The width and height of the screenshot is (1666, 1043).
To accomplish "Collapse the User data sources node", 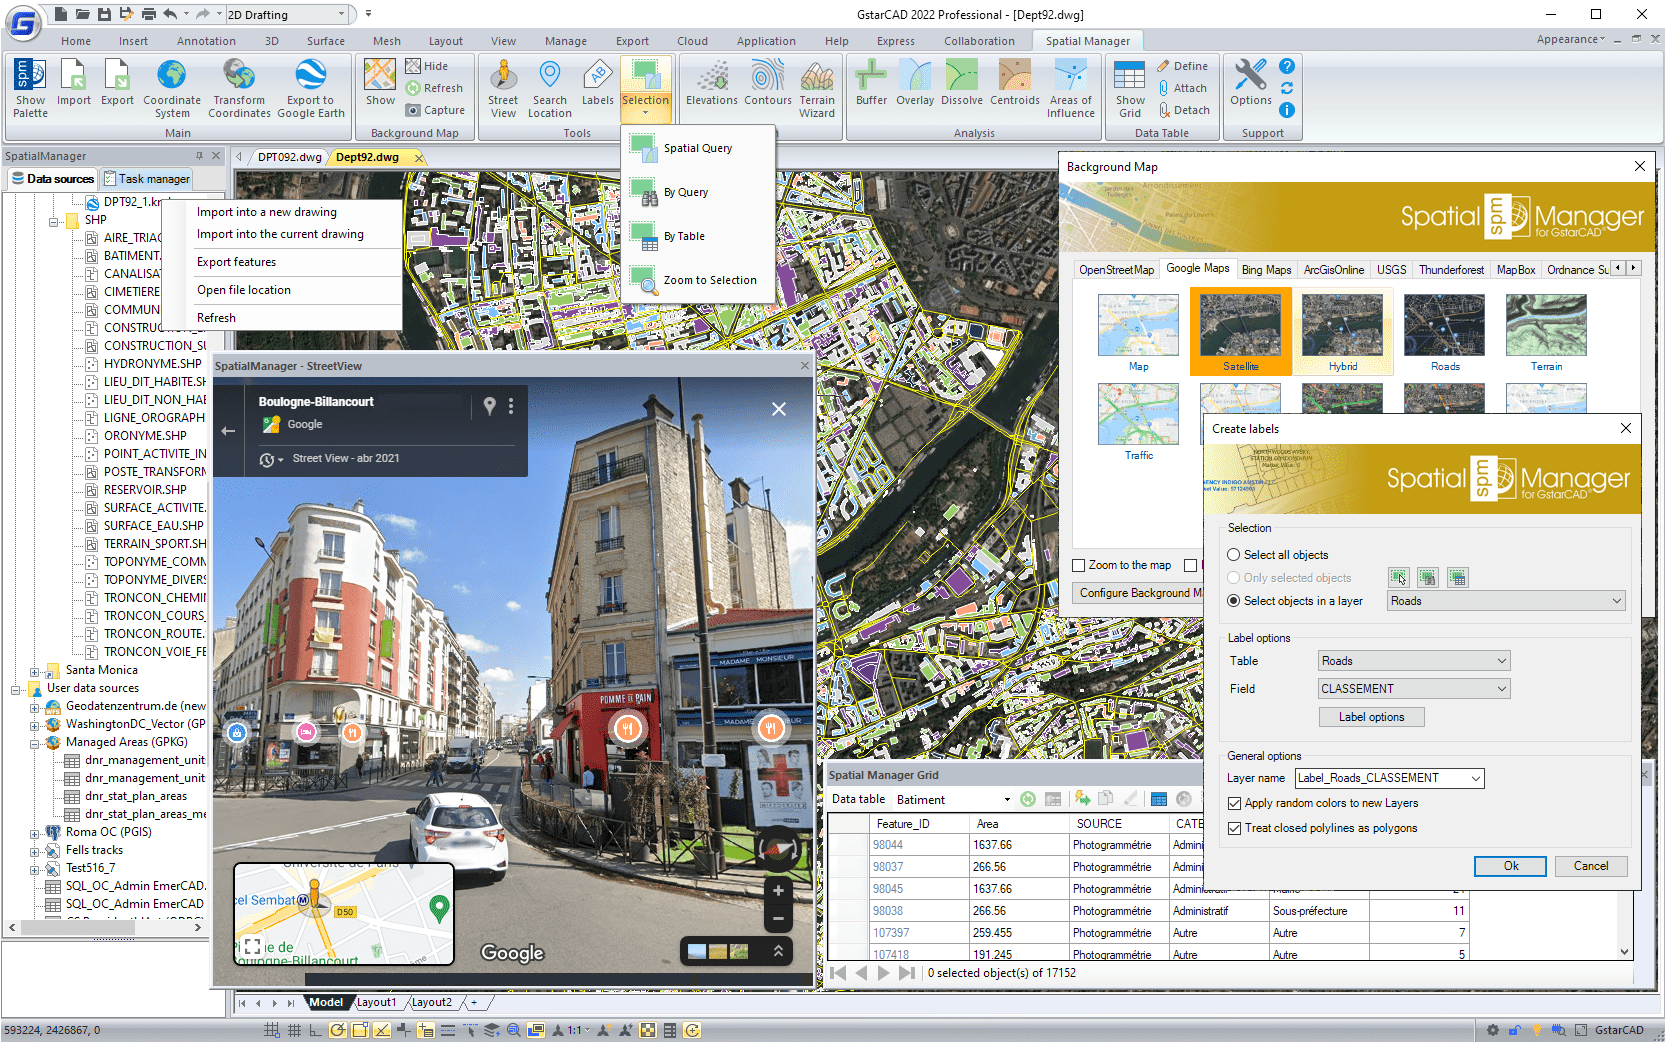I will [15, 690].
